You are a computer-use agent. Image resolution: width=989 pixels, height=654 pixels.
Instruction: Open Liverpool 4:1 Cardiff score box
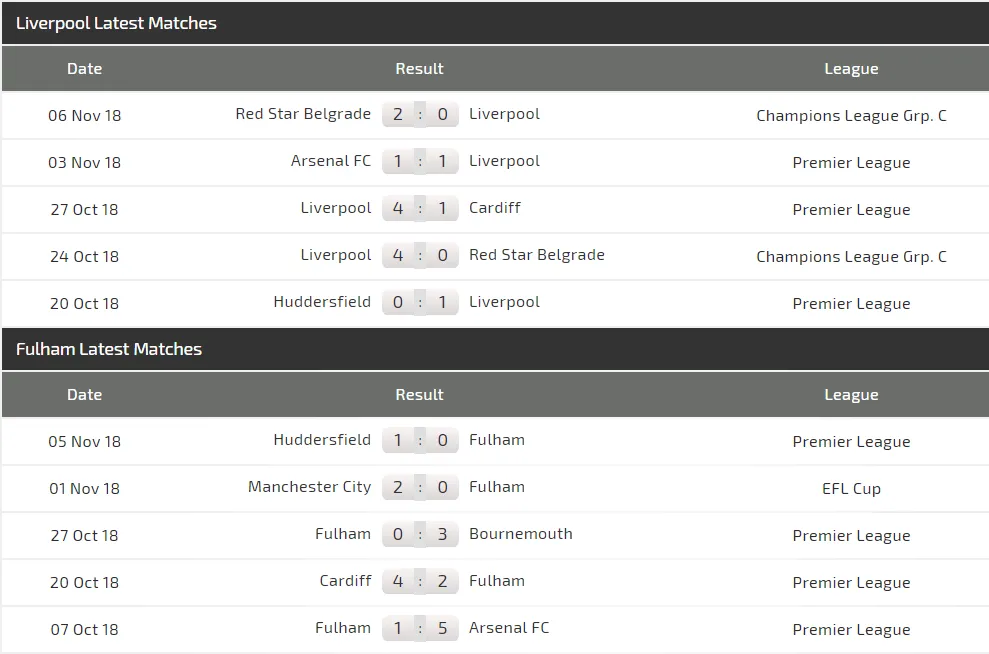(420, 209)
